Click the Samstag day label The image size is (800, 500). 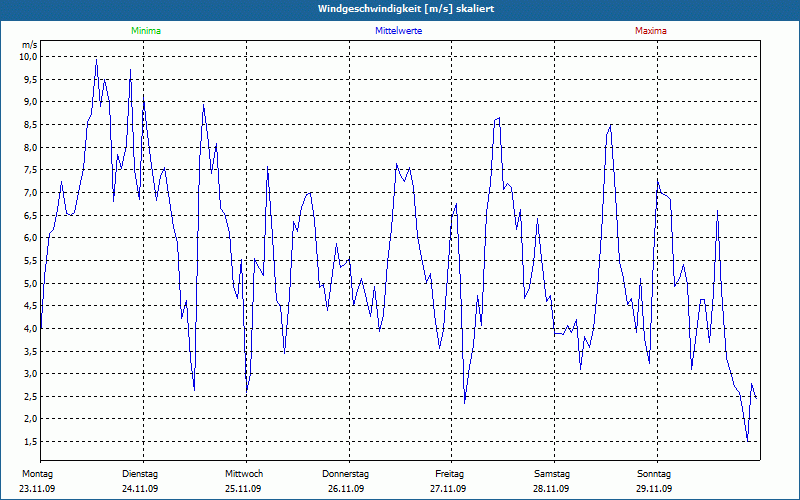click(552, 474)
